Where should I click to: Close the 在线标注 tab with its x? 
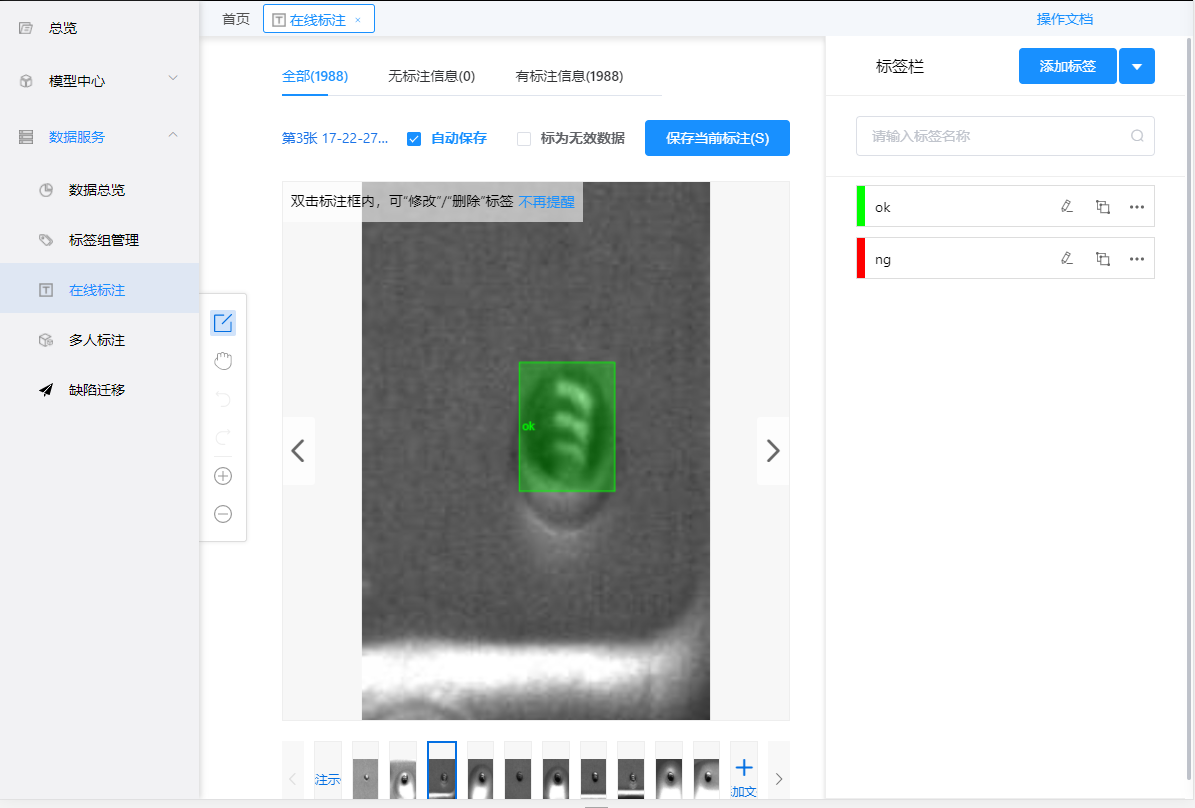click(x=357, y=20)
